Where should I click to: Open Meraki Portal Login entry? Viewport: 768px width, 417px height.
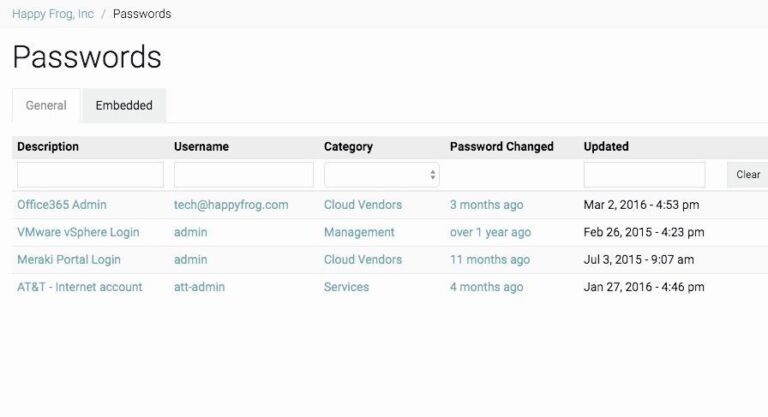coord(69,260)
